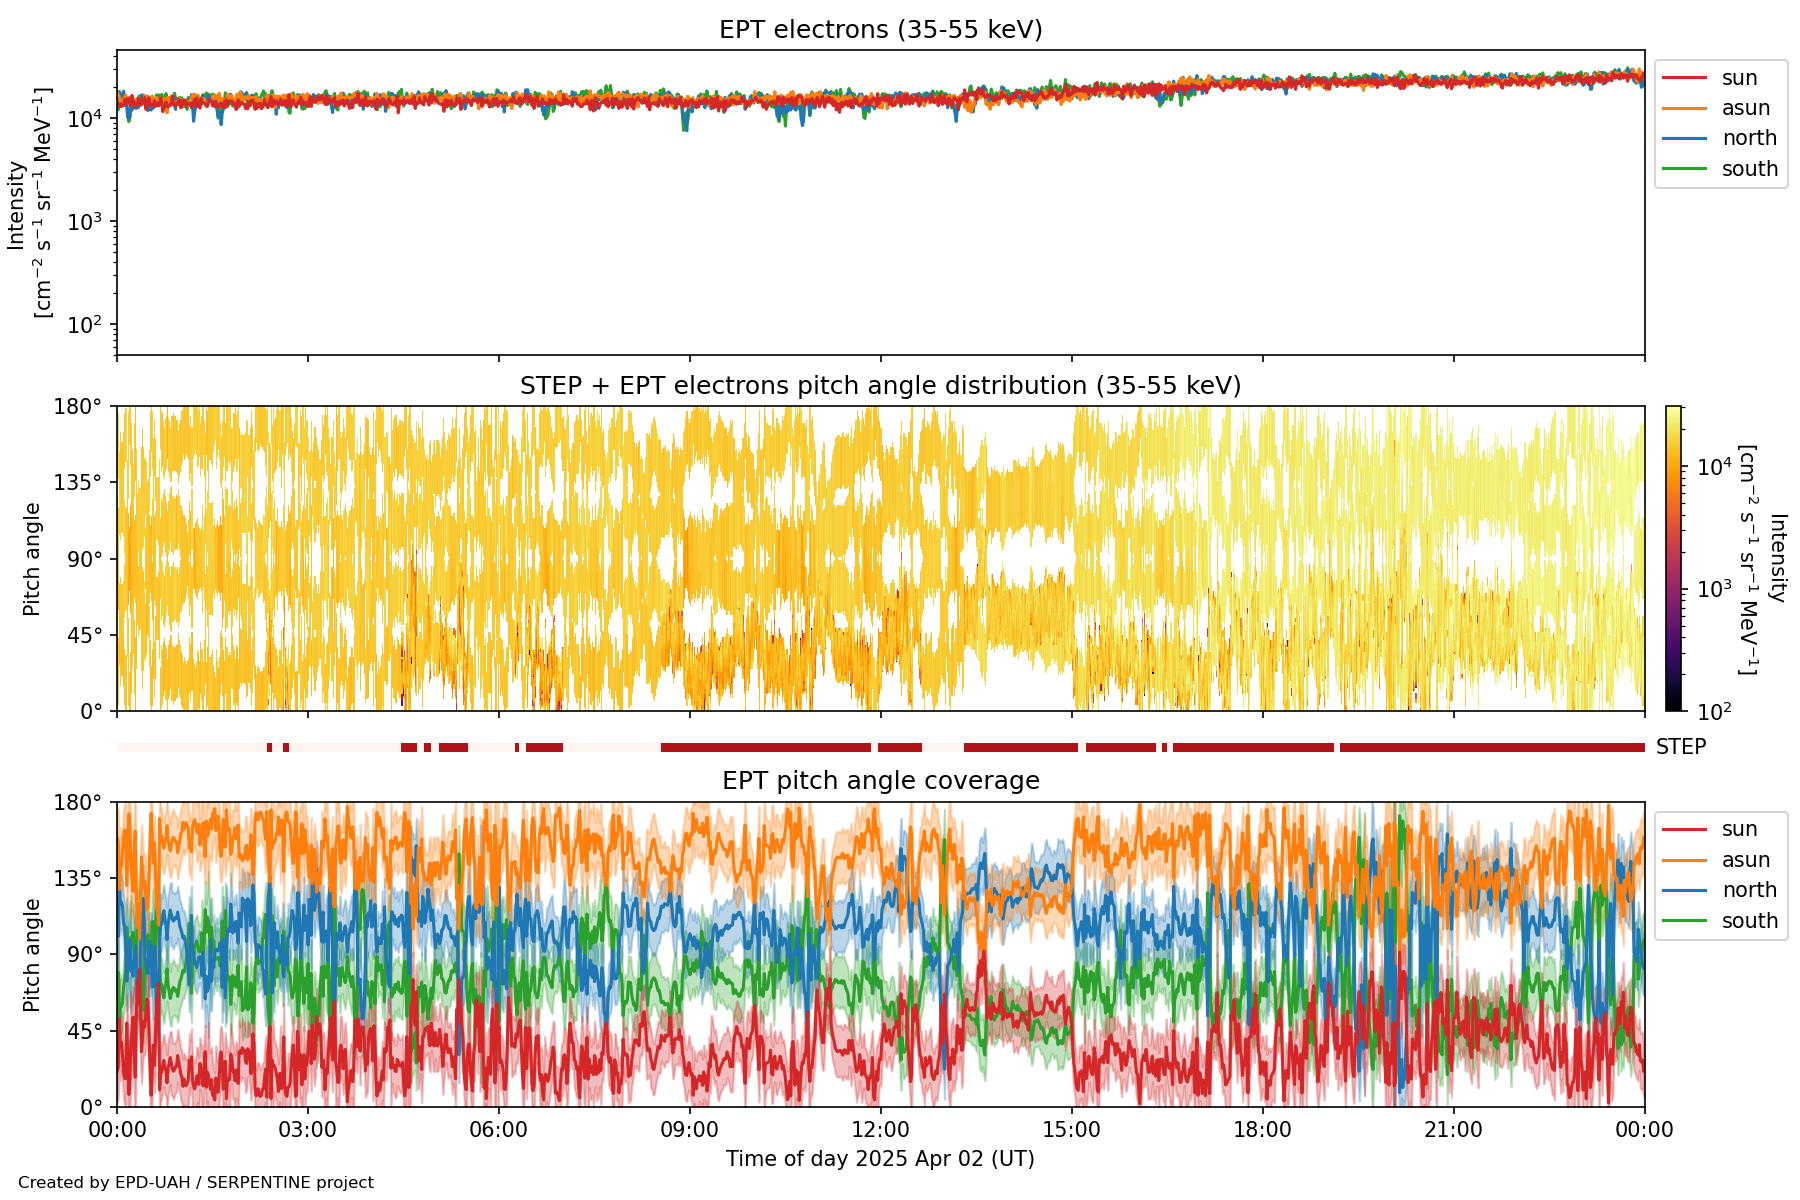Click the 18:00 time axis tick label

[x=1262, y=1130]
